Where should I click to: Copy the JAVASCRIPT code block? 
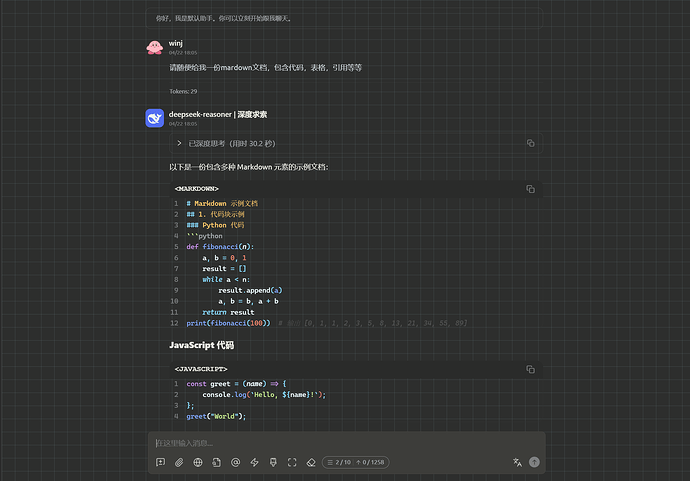pos(531,369)
